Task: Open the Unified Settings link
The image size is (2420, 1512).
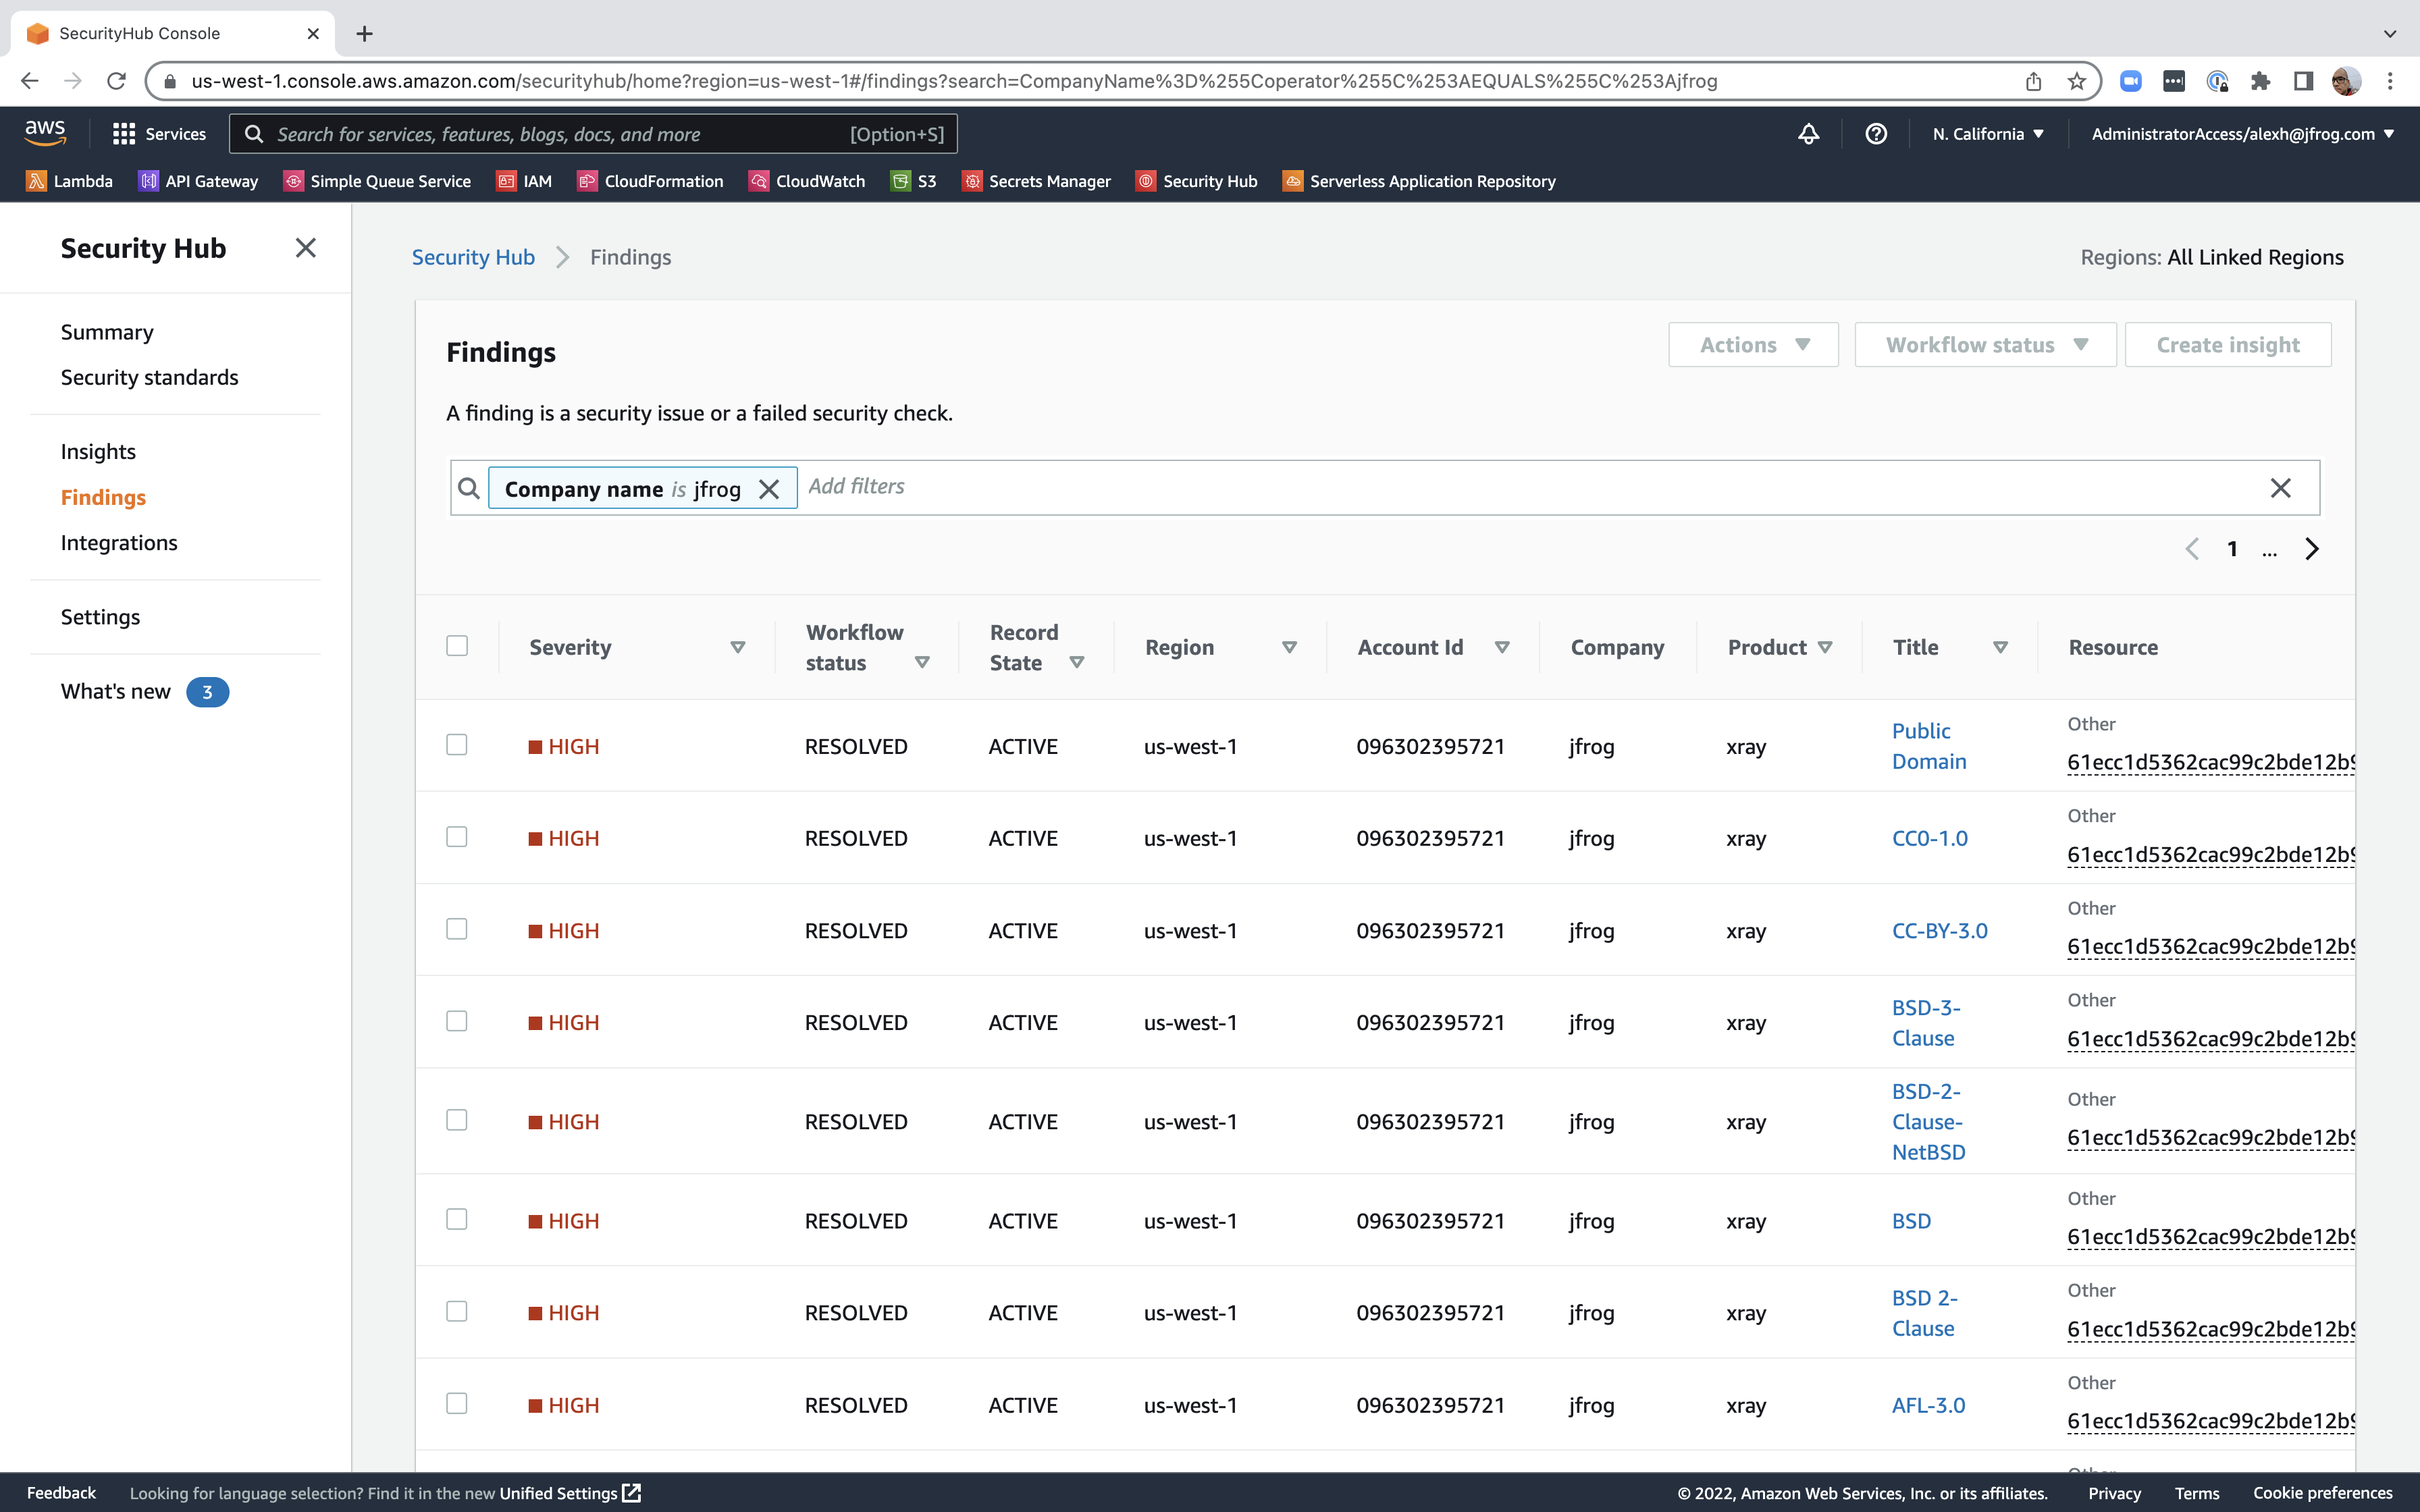Action: (x=570, y=1493)
